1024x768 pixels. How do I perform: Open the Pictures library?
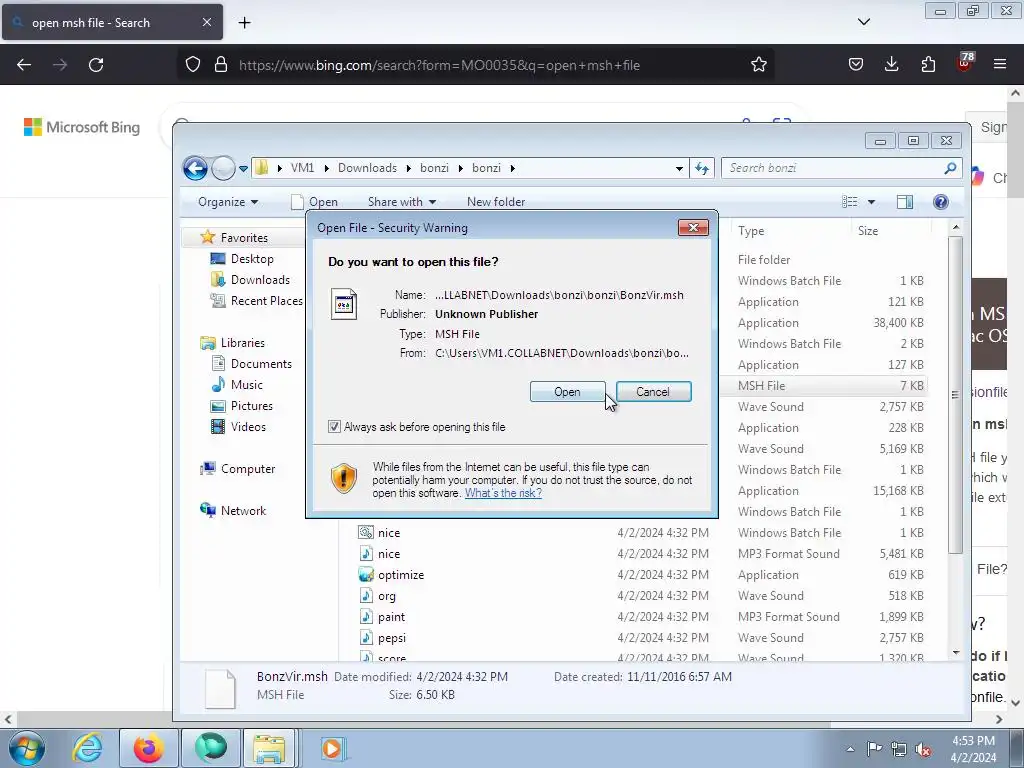[251, 406]
